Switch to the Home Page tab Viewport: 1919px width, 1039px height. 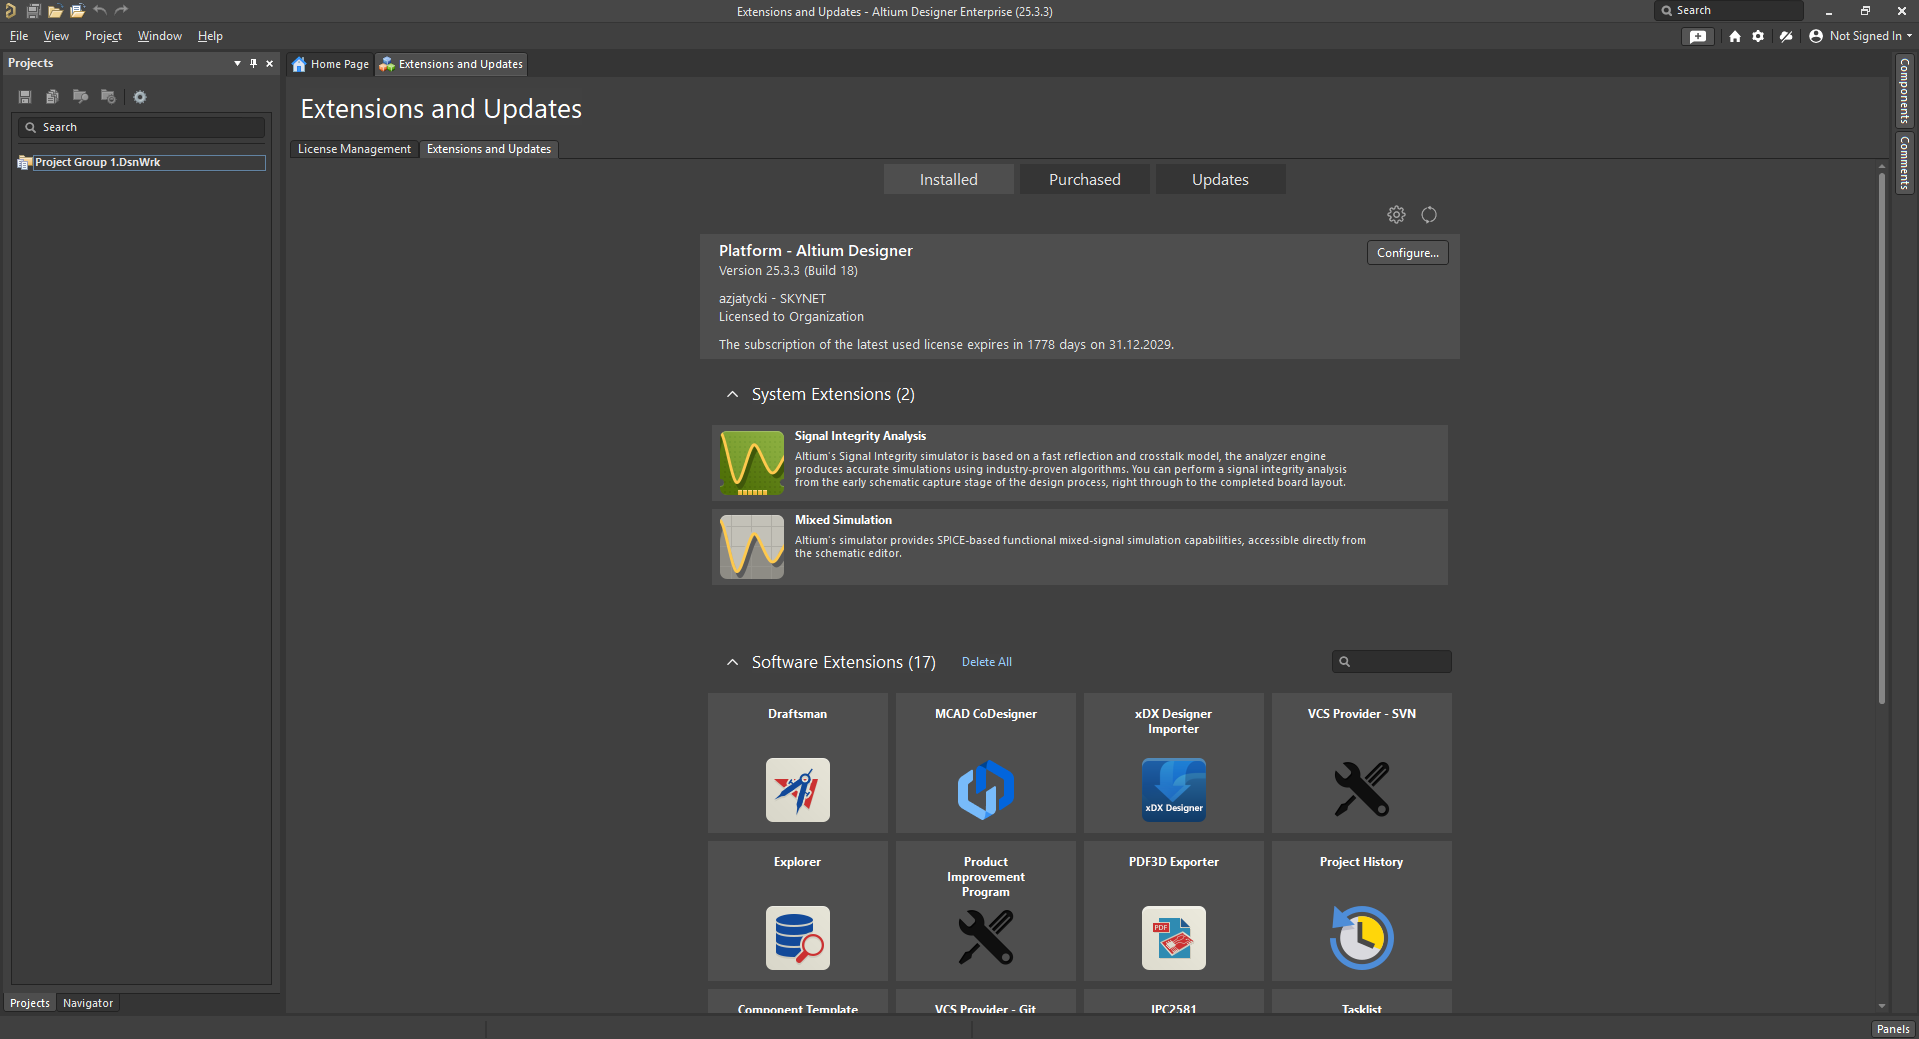[331, 64]
